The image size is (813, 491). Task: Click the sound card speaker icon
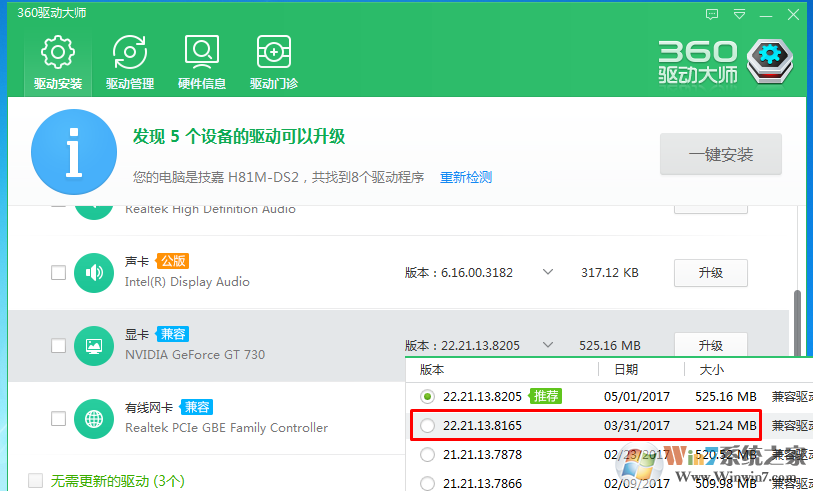[x=94, y=272]
